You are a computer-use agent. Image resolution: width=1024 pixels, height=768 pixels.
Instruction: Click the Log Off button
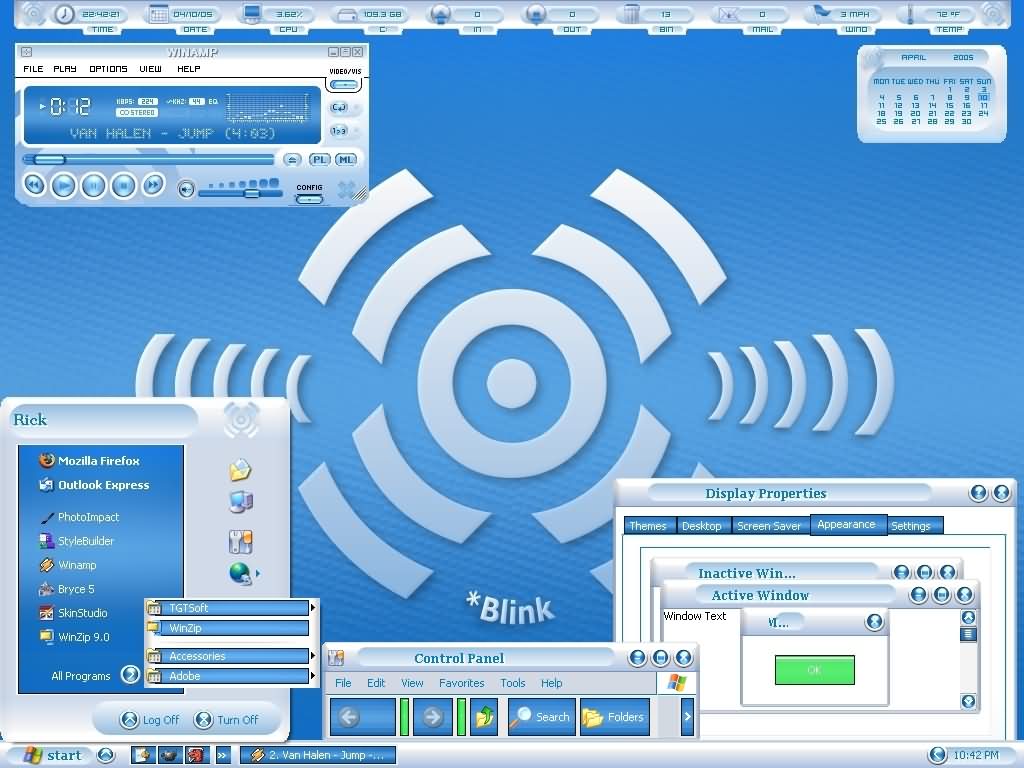click(150, 720)
